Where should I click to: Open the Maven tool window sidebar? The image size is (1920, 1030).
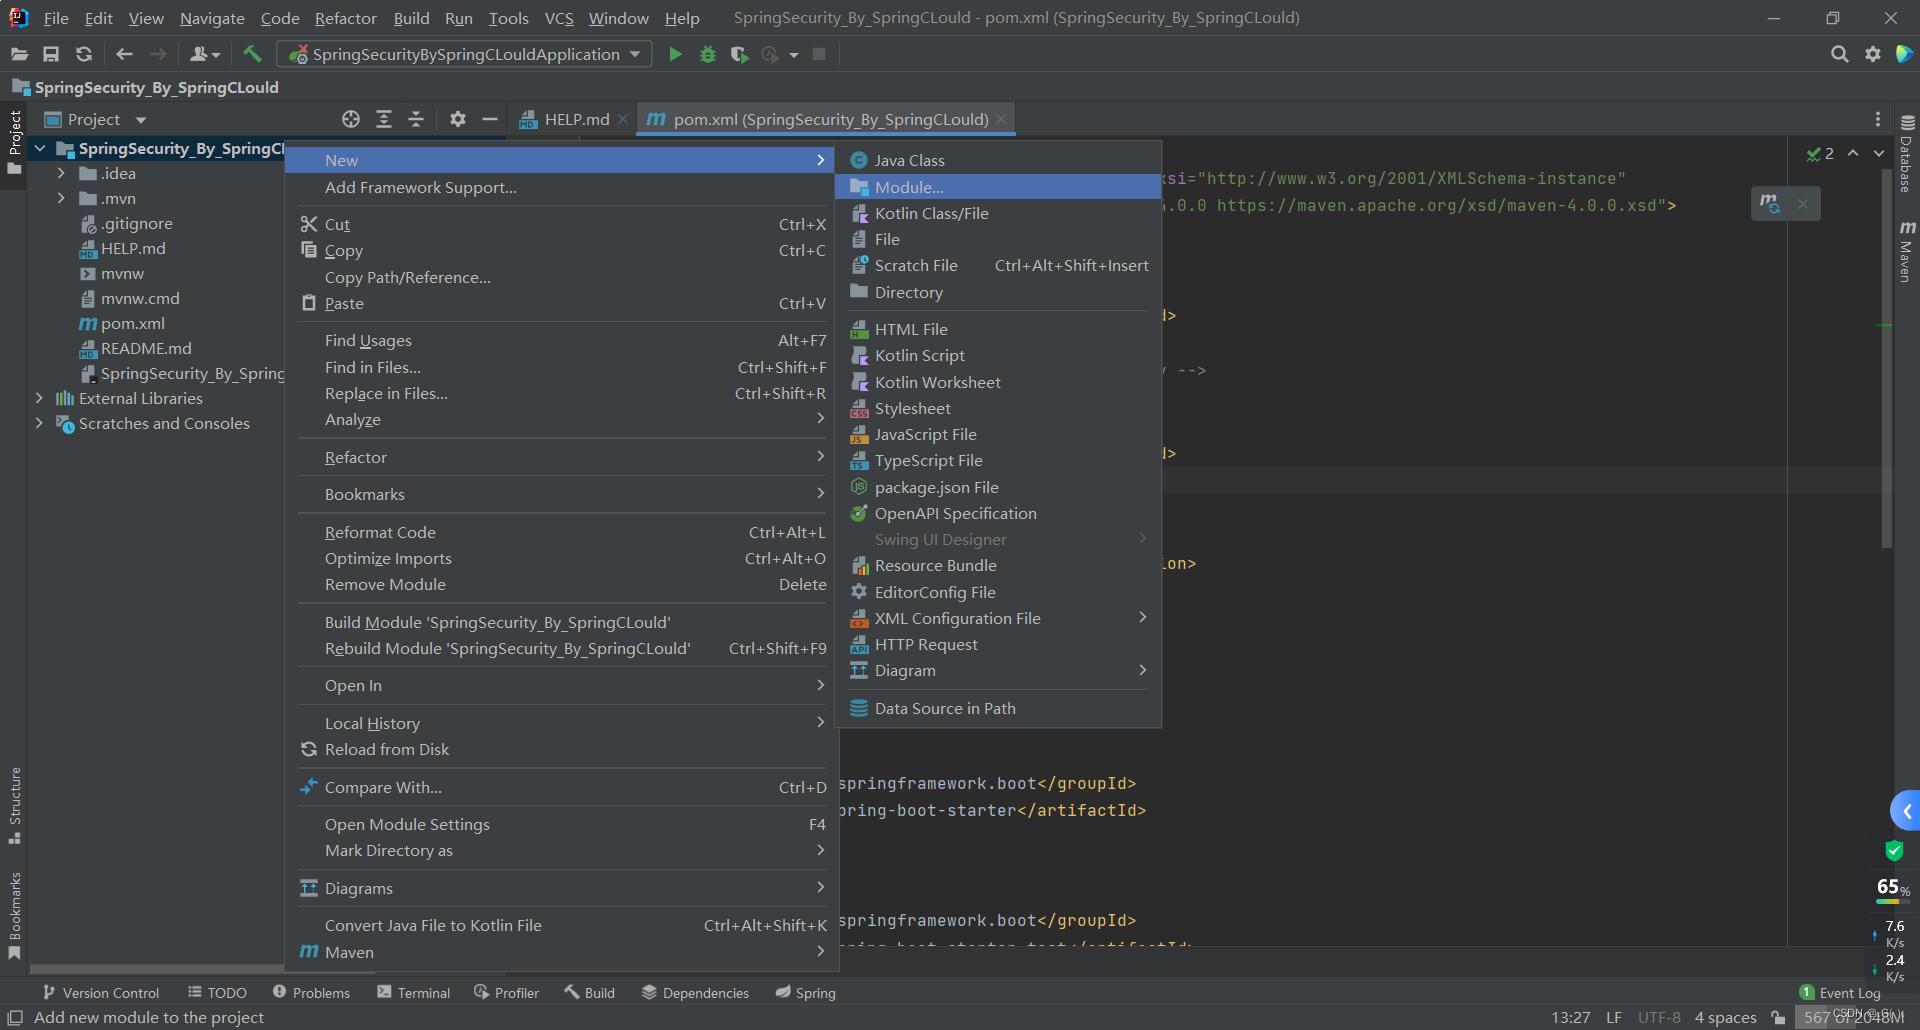tap(1907, 252)
